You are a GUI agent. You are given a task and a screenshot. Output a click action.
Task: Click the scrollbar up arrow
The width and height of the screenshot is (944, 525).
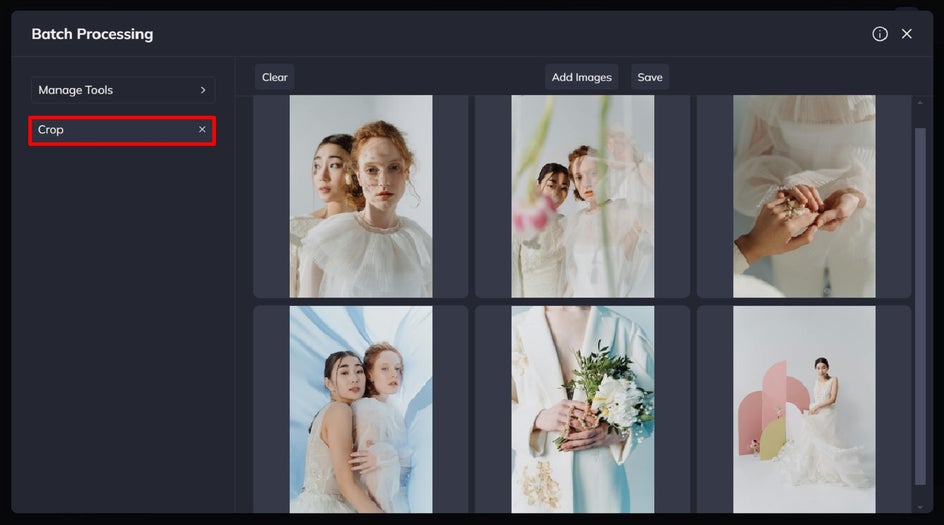(920, 103)
